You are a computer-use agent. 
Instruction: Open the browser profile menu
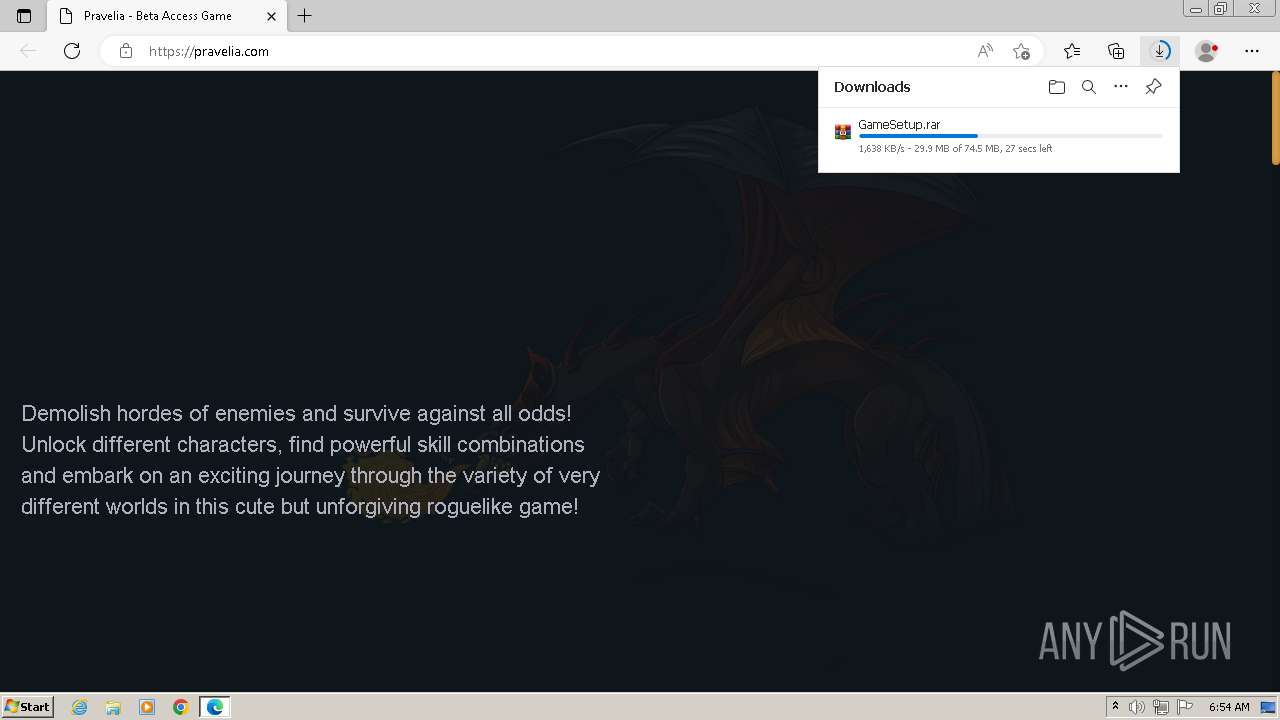point(1207,51)
